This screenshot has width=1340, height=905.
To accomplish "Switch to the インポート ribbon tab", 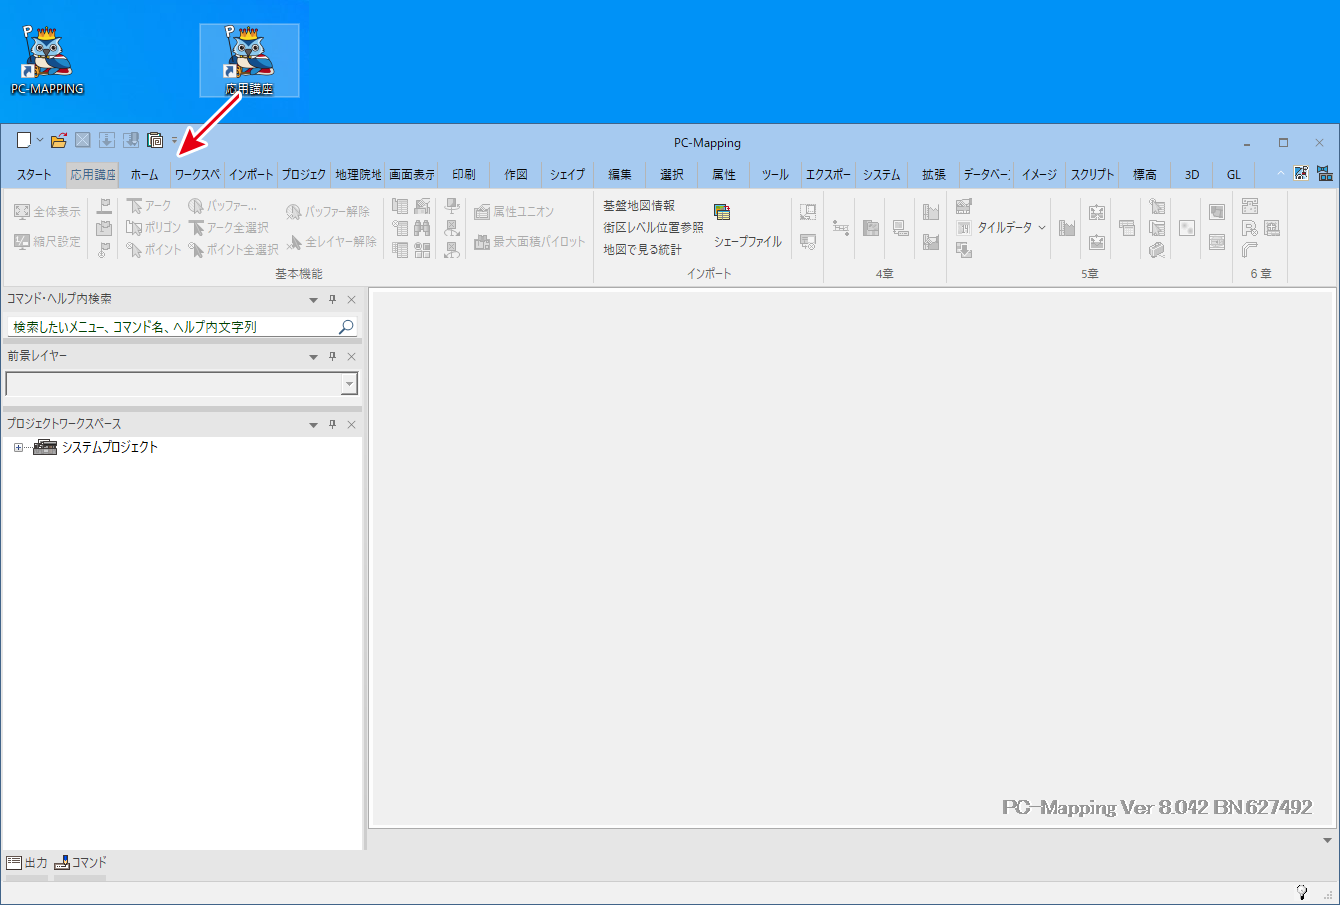I will [251, 174].
